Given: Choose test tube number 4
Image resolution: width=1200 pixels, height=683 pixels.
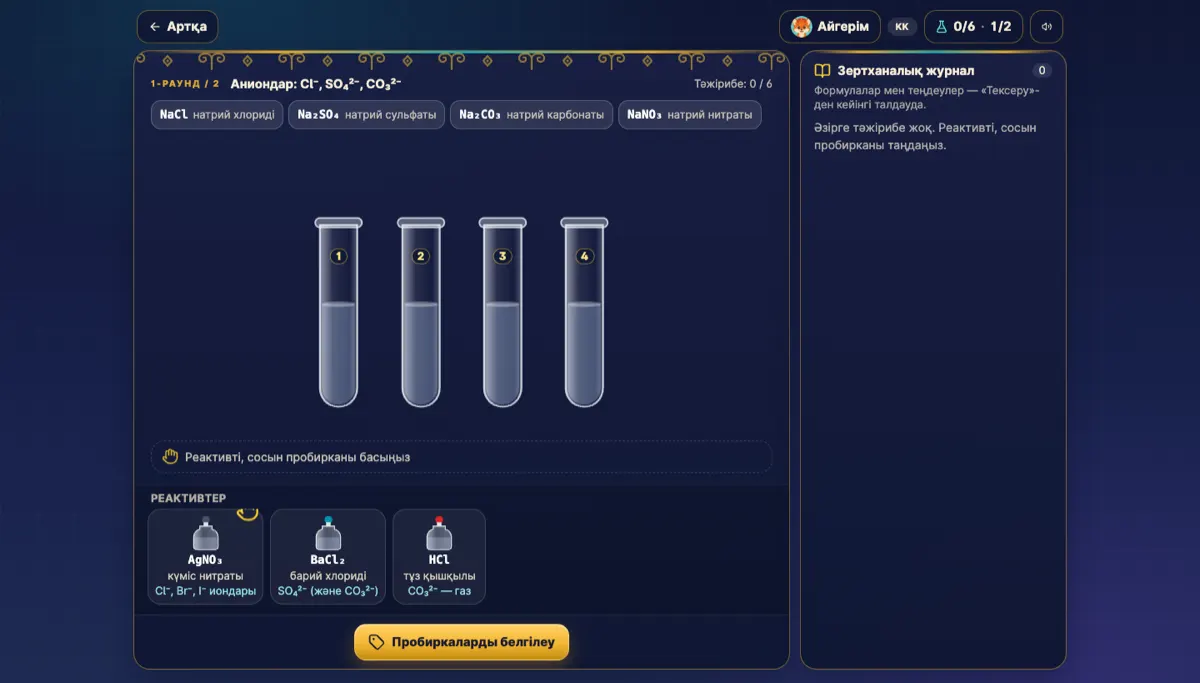Looking at the screenshot, I should click(x=585, y=312).
